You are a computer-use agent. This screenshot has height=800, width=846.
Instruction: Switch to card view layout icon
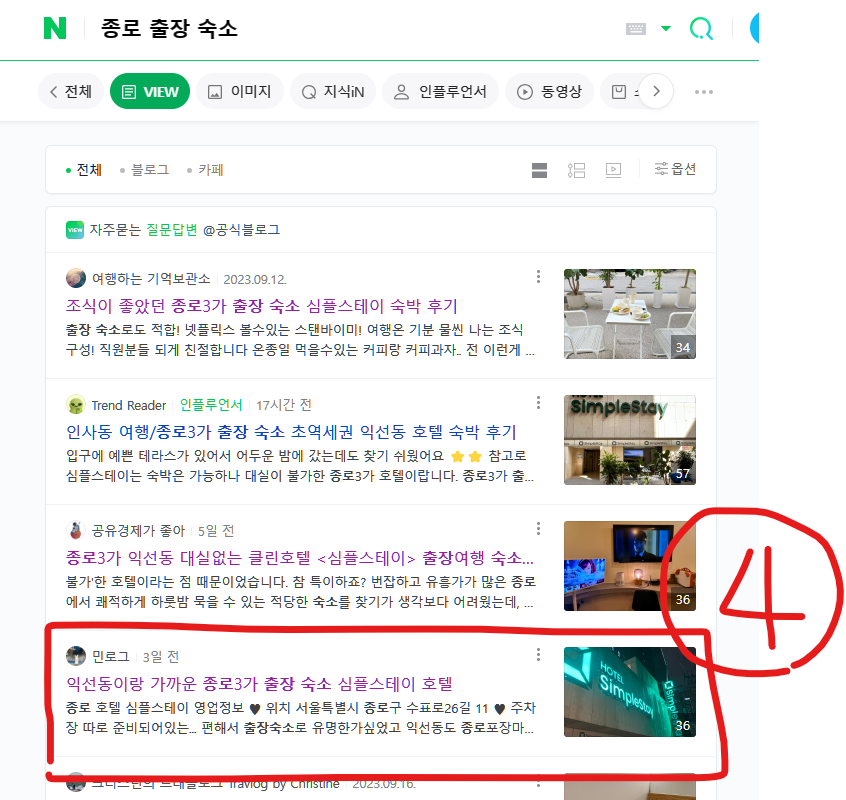click(x=539, y=170)
